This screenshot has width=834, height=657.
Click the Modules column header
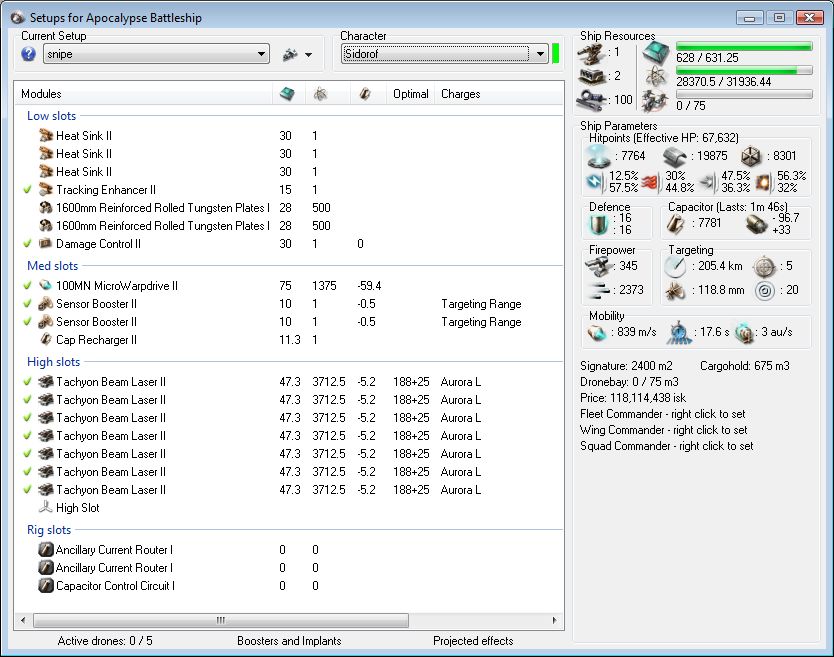(x=41, y=94)
